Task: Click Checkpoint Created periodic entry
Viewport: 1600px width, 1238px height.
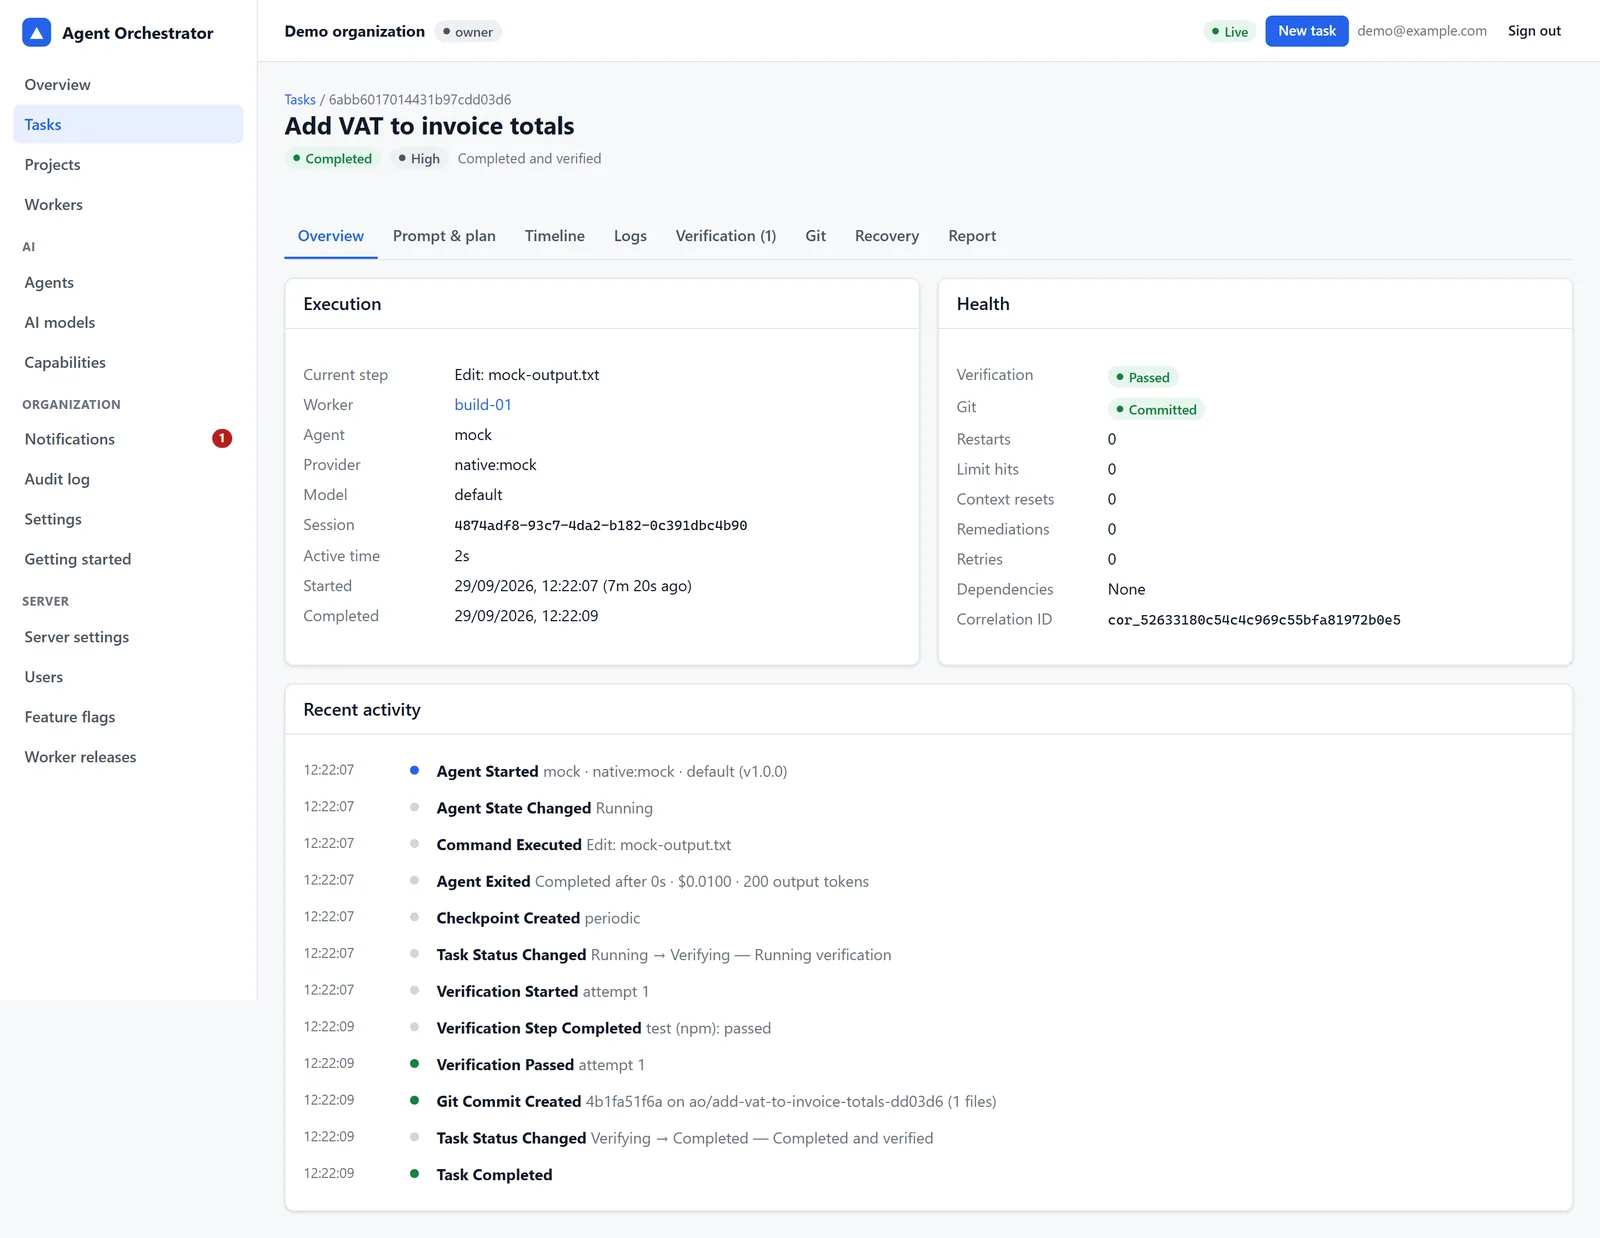Action: coord(538,918)
